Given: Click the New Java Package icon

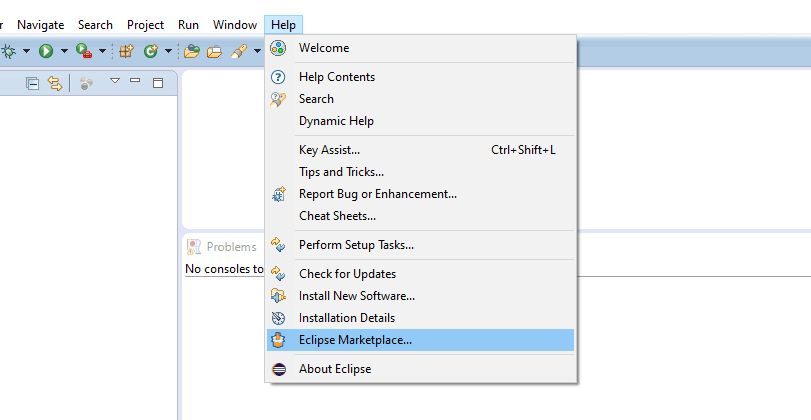Looking at the screenshot, I should coord(127,51).
